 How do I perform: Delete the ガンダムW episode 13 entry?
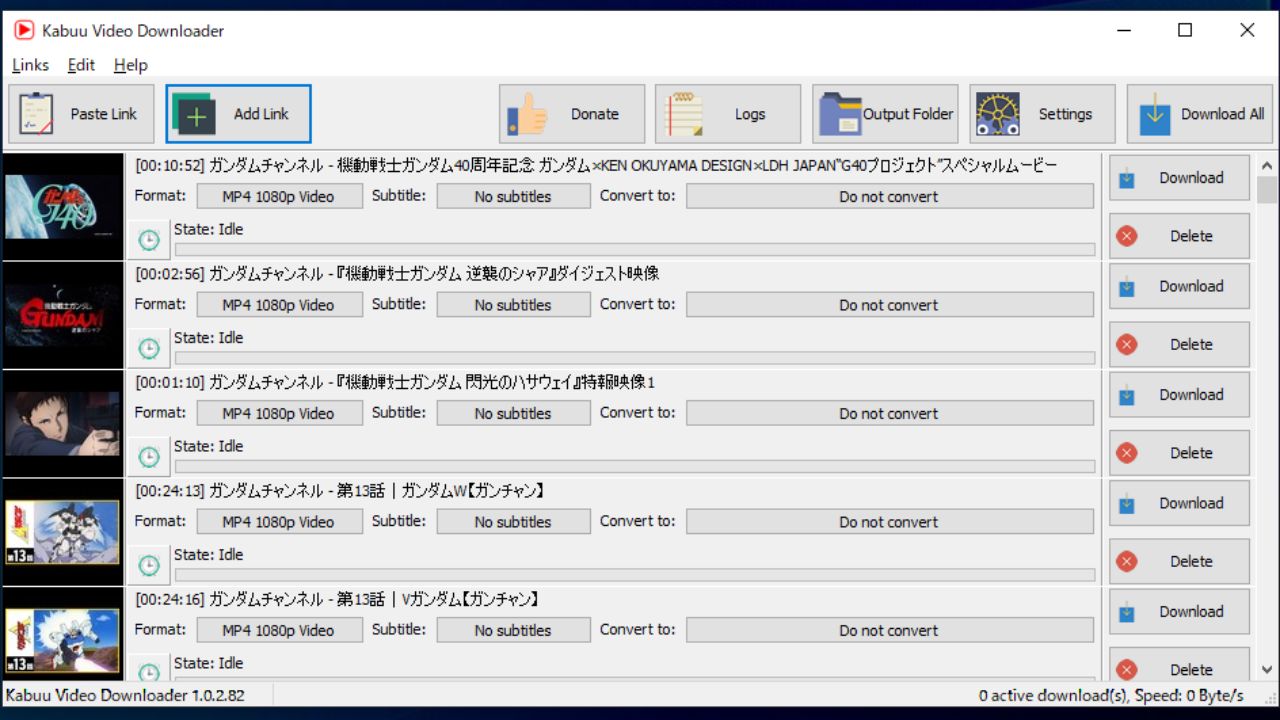tap(1179, 561)
